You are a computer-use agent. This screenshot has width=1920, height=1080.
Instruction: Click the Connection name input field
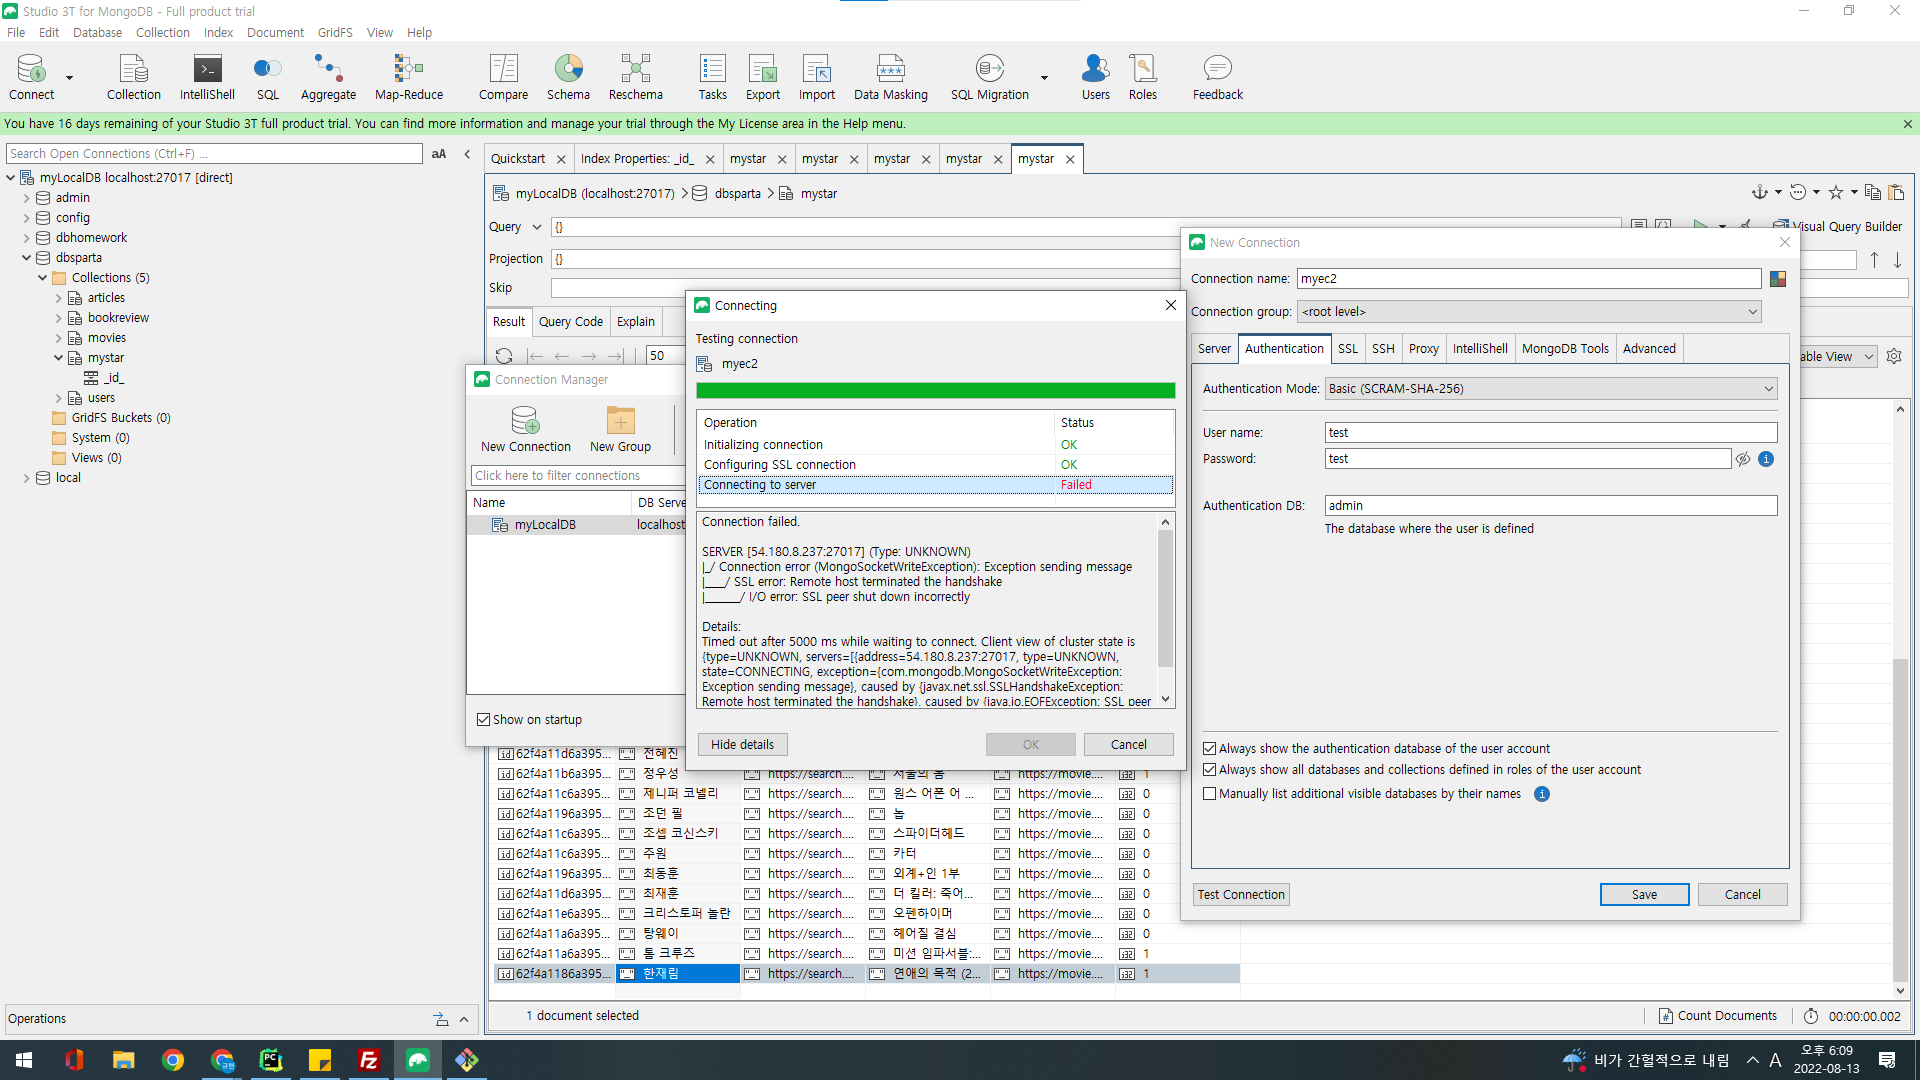click(x=1529, y=279)
